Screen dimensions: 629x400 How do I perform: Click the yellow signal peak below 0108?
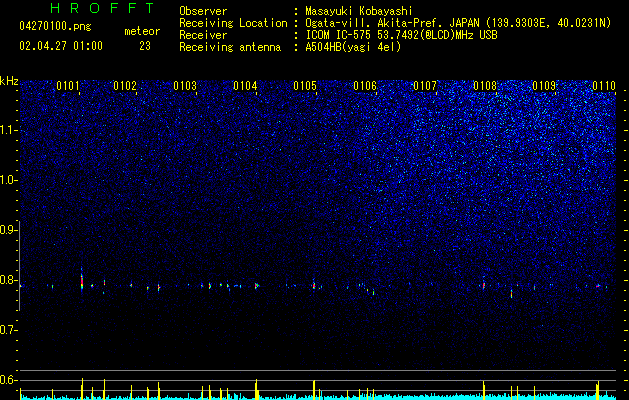point(484,390)
